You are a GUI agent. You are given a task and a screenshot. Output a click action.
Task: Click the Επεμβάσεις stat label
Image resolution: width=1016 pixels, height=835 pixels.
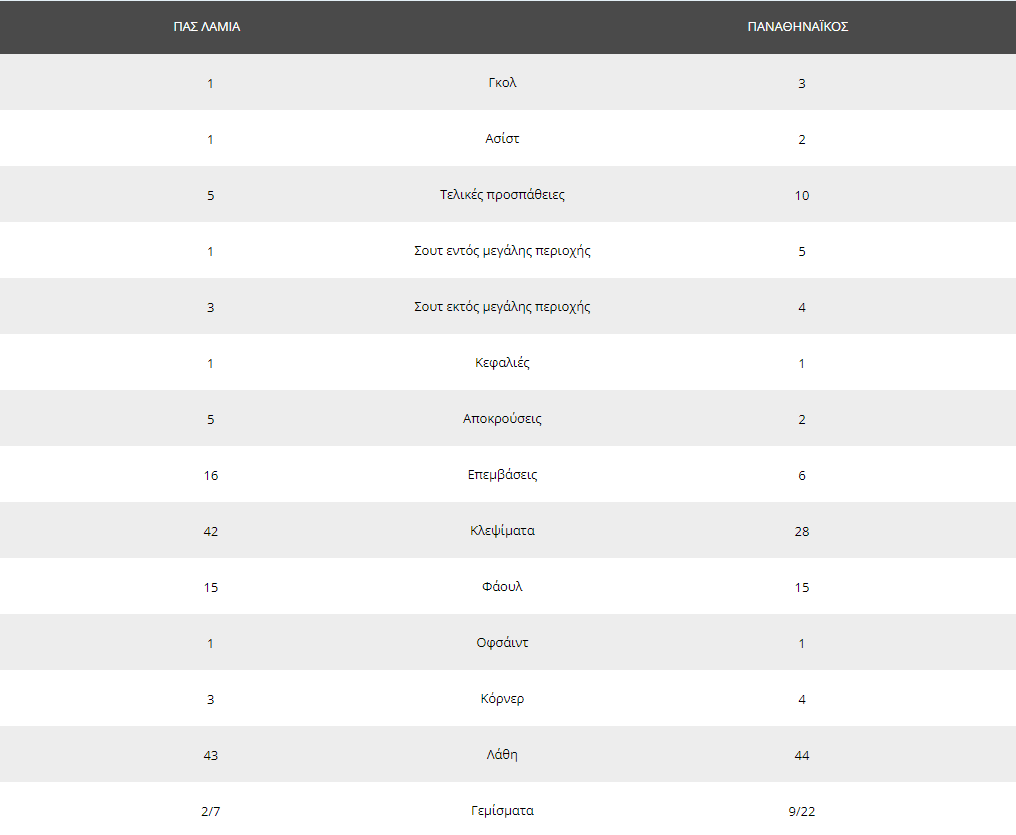[502, 474]
